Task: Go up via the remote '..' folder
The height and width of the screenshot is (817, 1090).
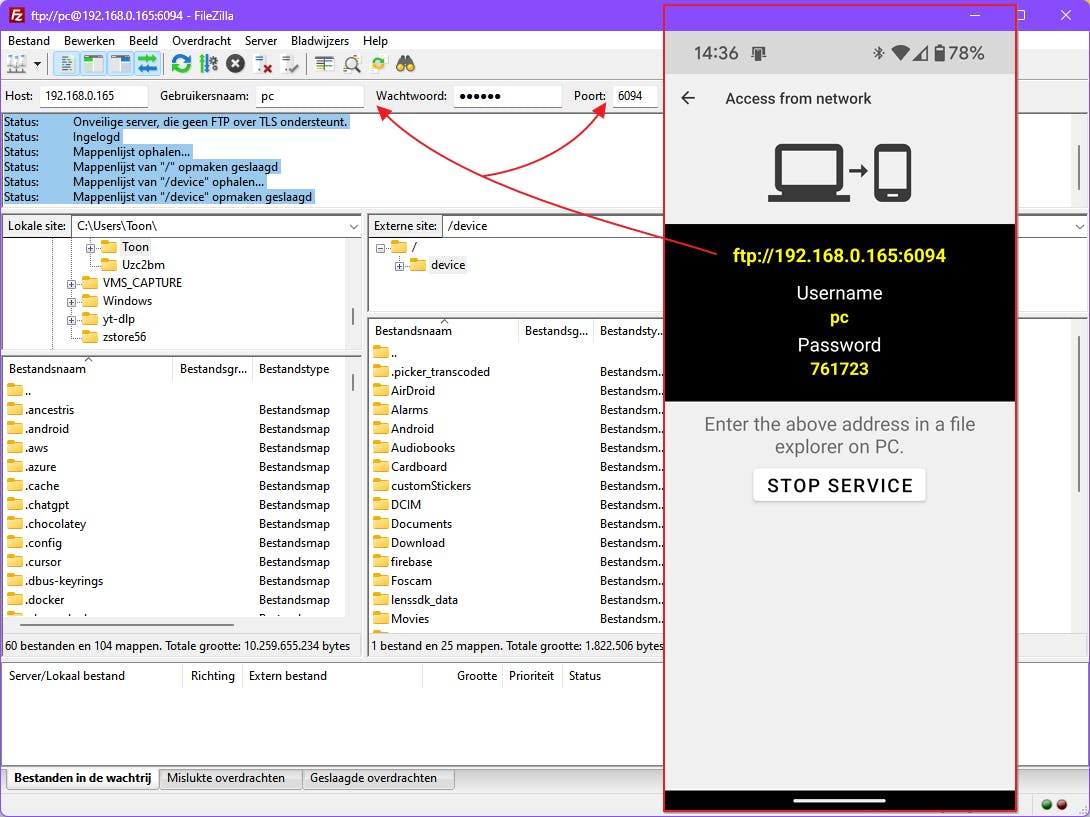Action: pyautogui.click(x=386, y=353)
